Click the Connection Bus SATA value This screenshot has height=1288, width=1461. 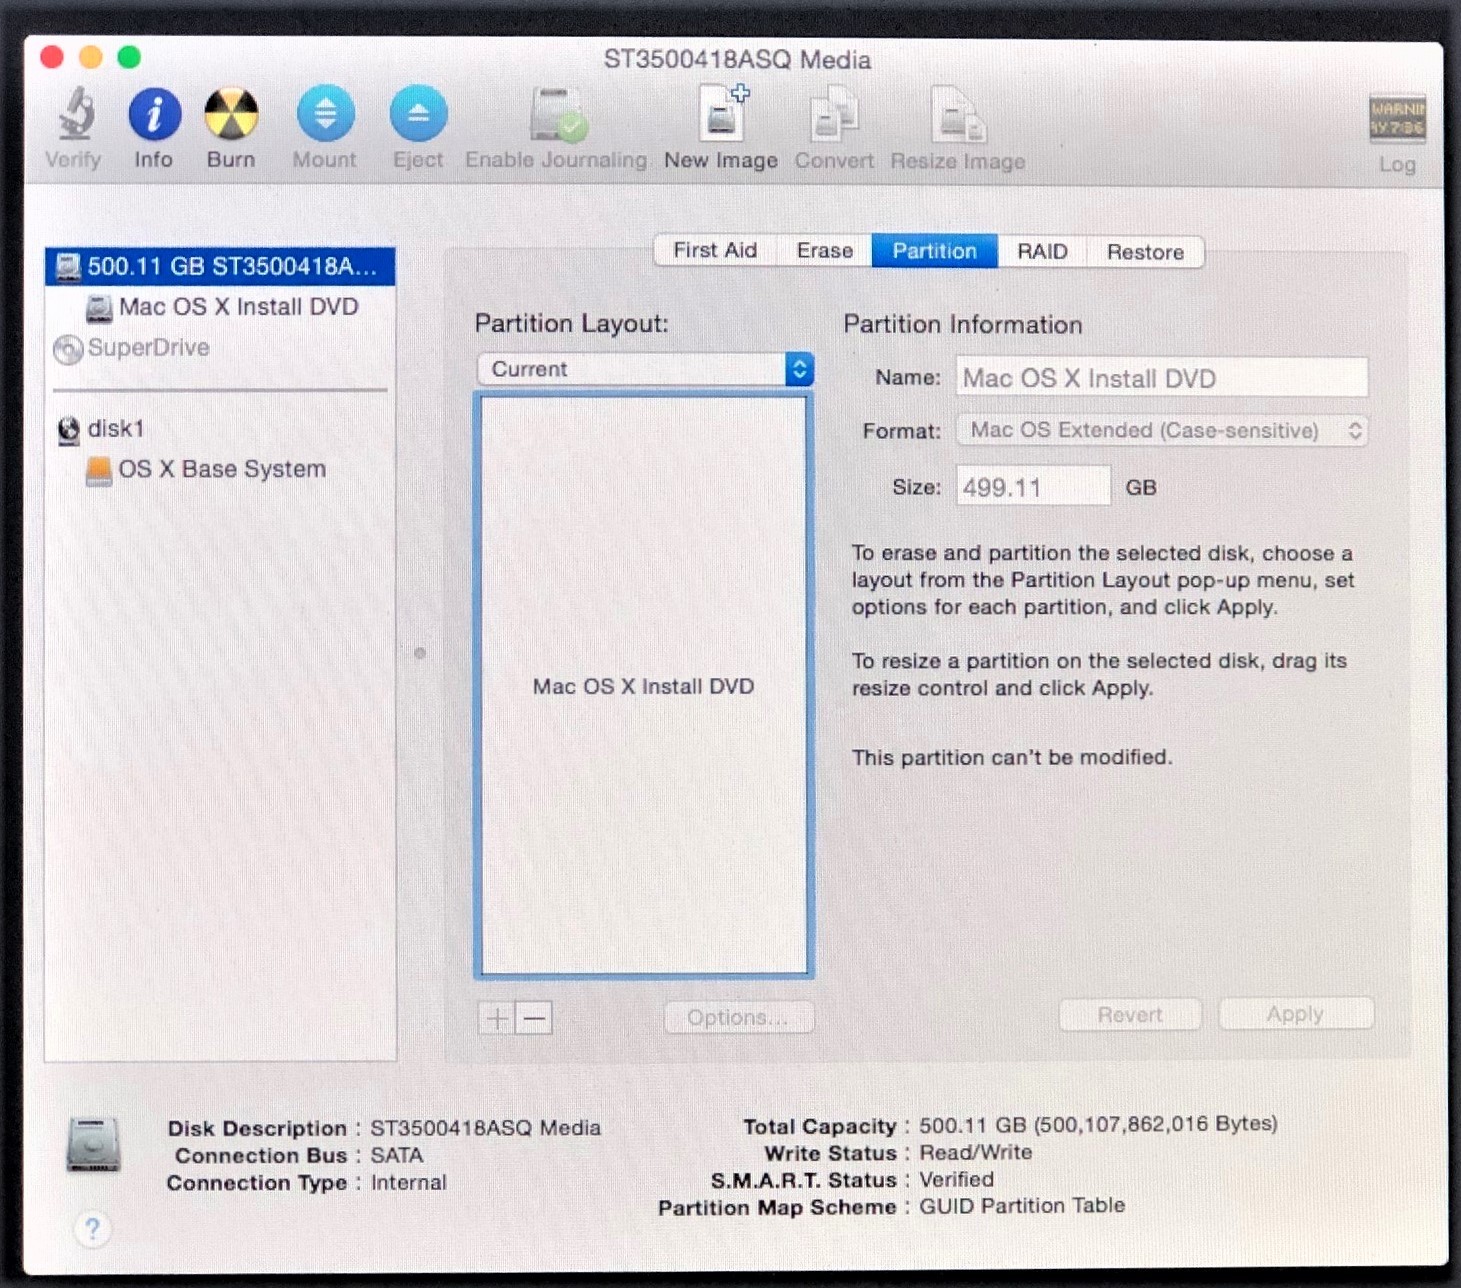(x=397, y=1156)
